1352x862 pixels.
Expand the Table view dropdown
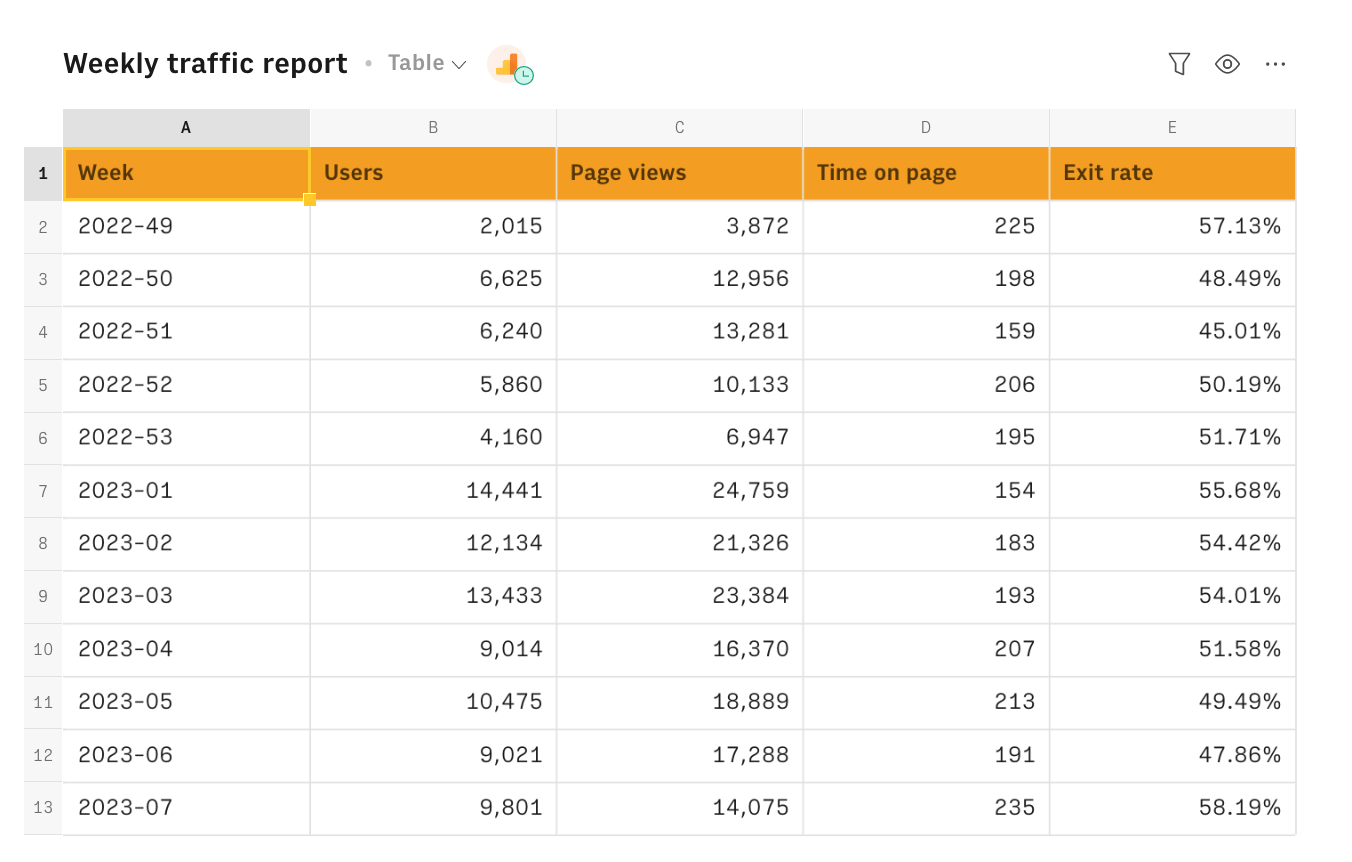427,63
